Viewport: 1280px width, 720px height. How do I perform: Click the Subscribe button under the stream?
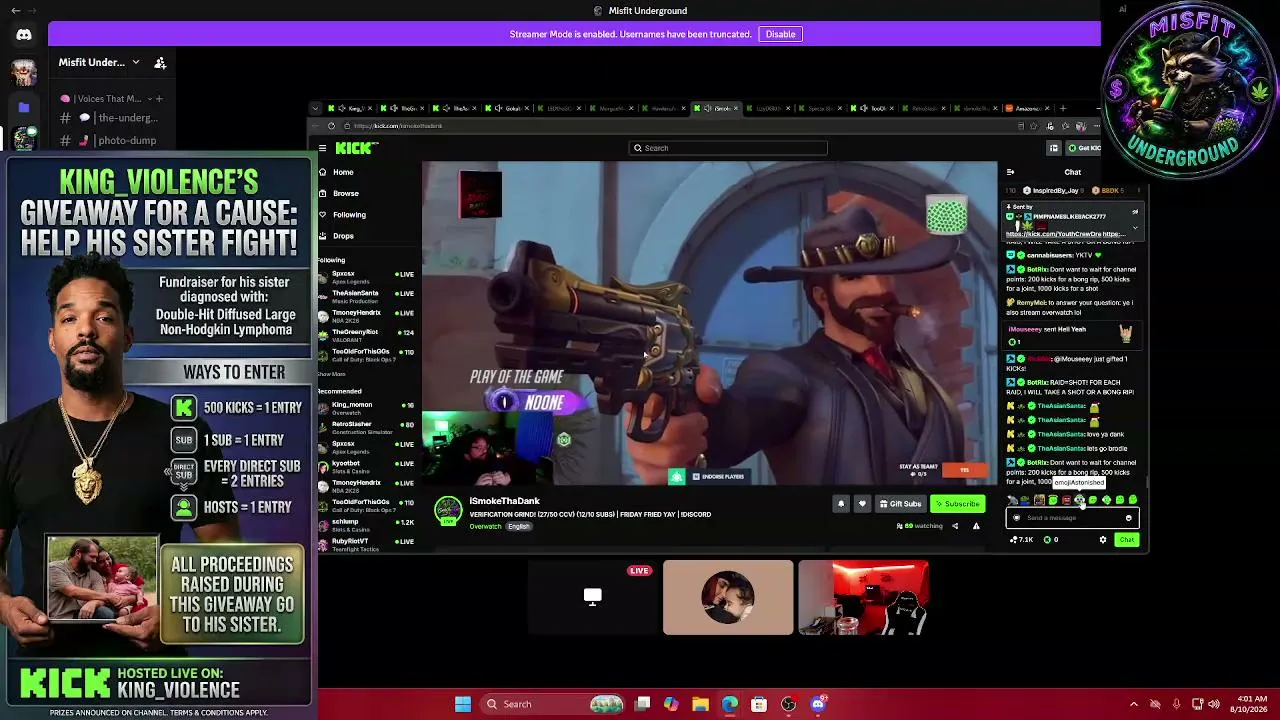[x=958, y=504]
